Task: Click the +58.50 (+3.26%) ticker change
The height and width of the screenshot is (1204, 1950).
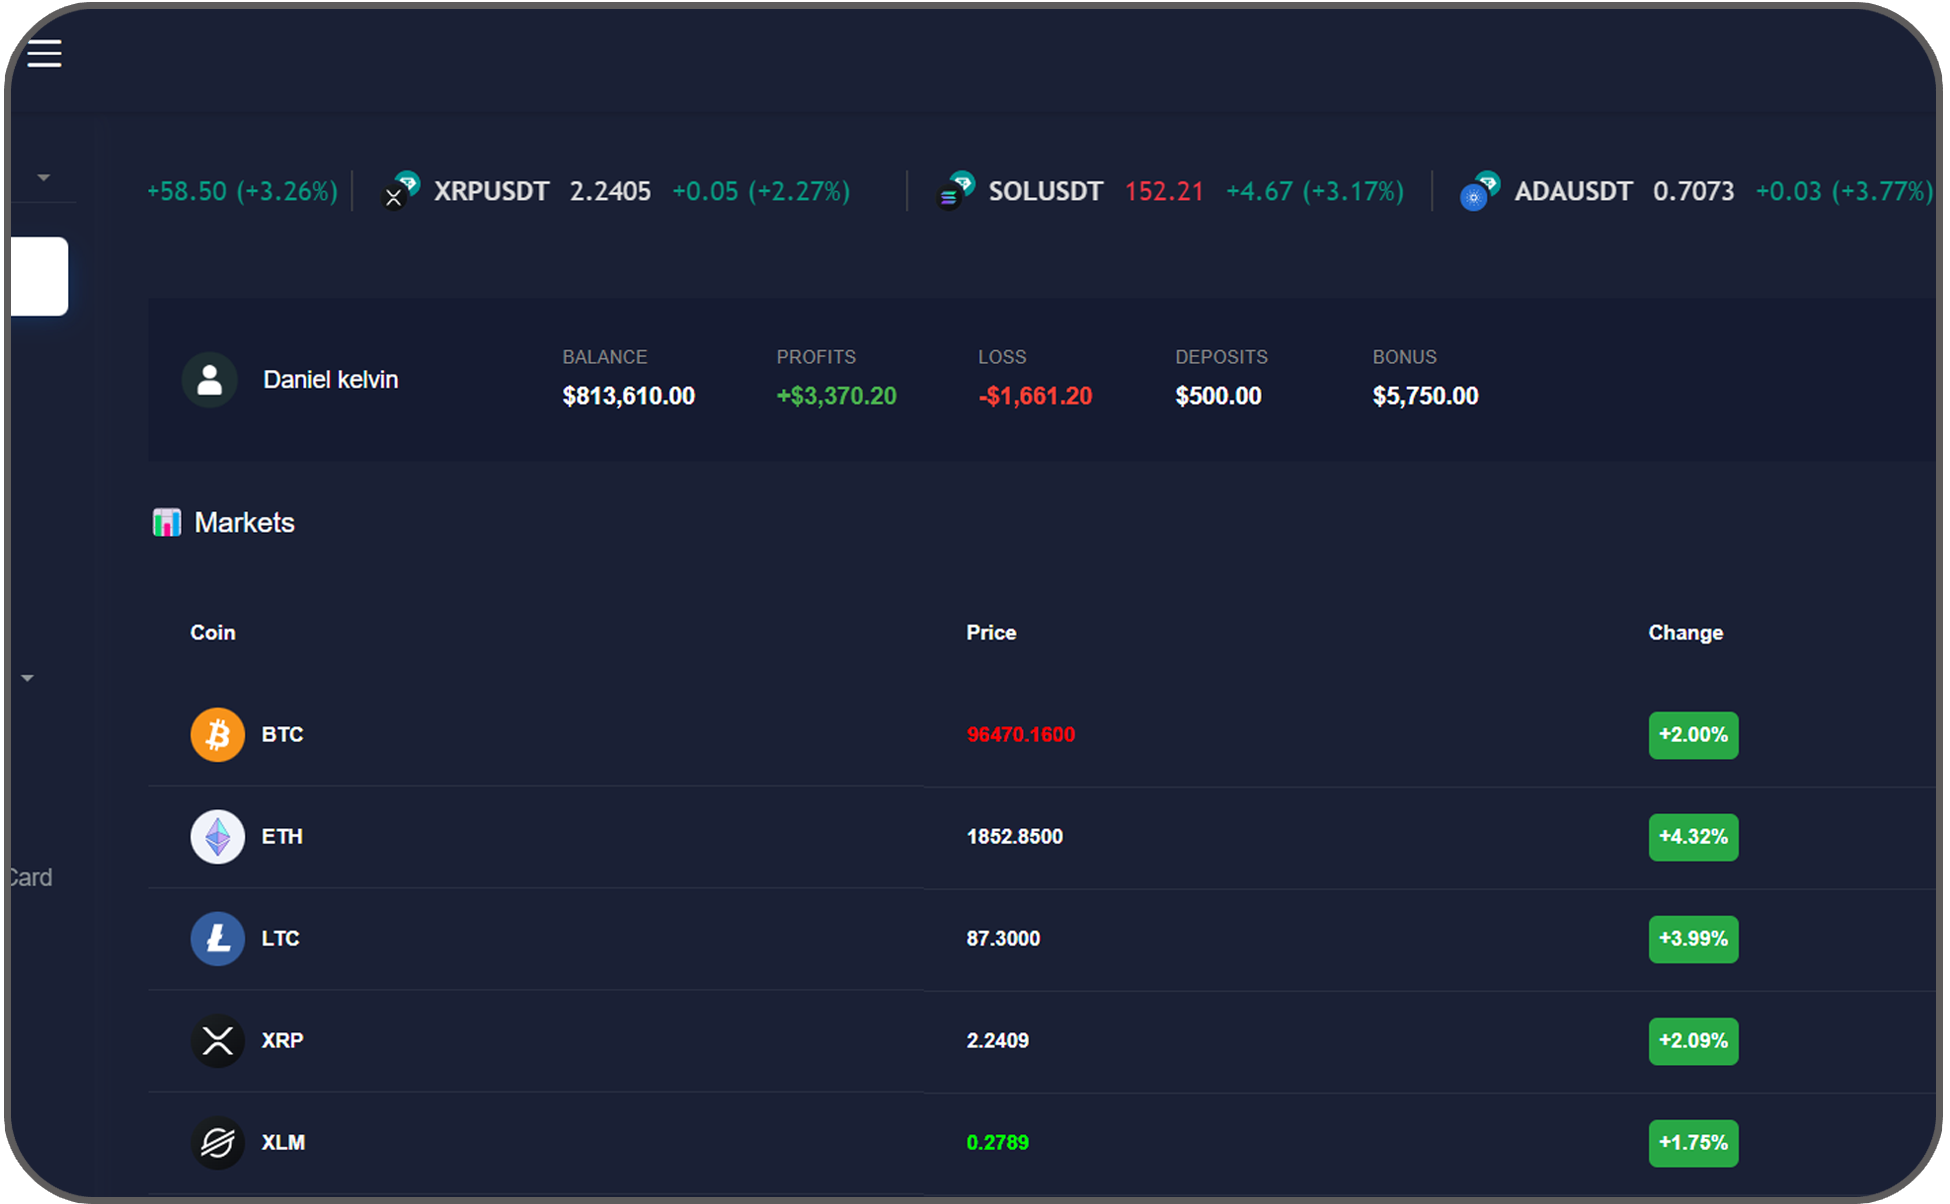Action: [242, 191]
